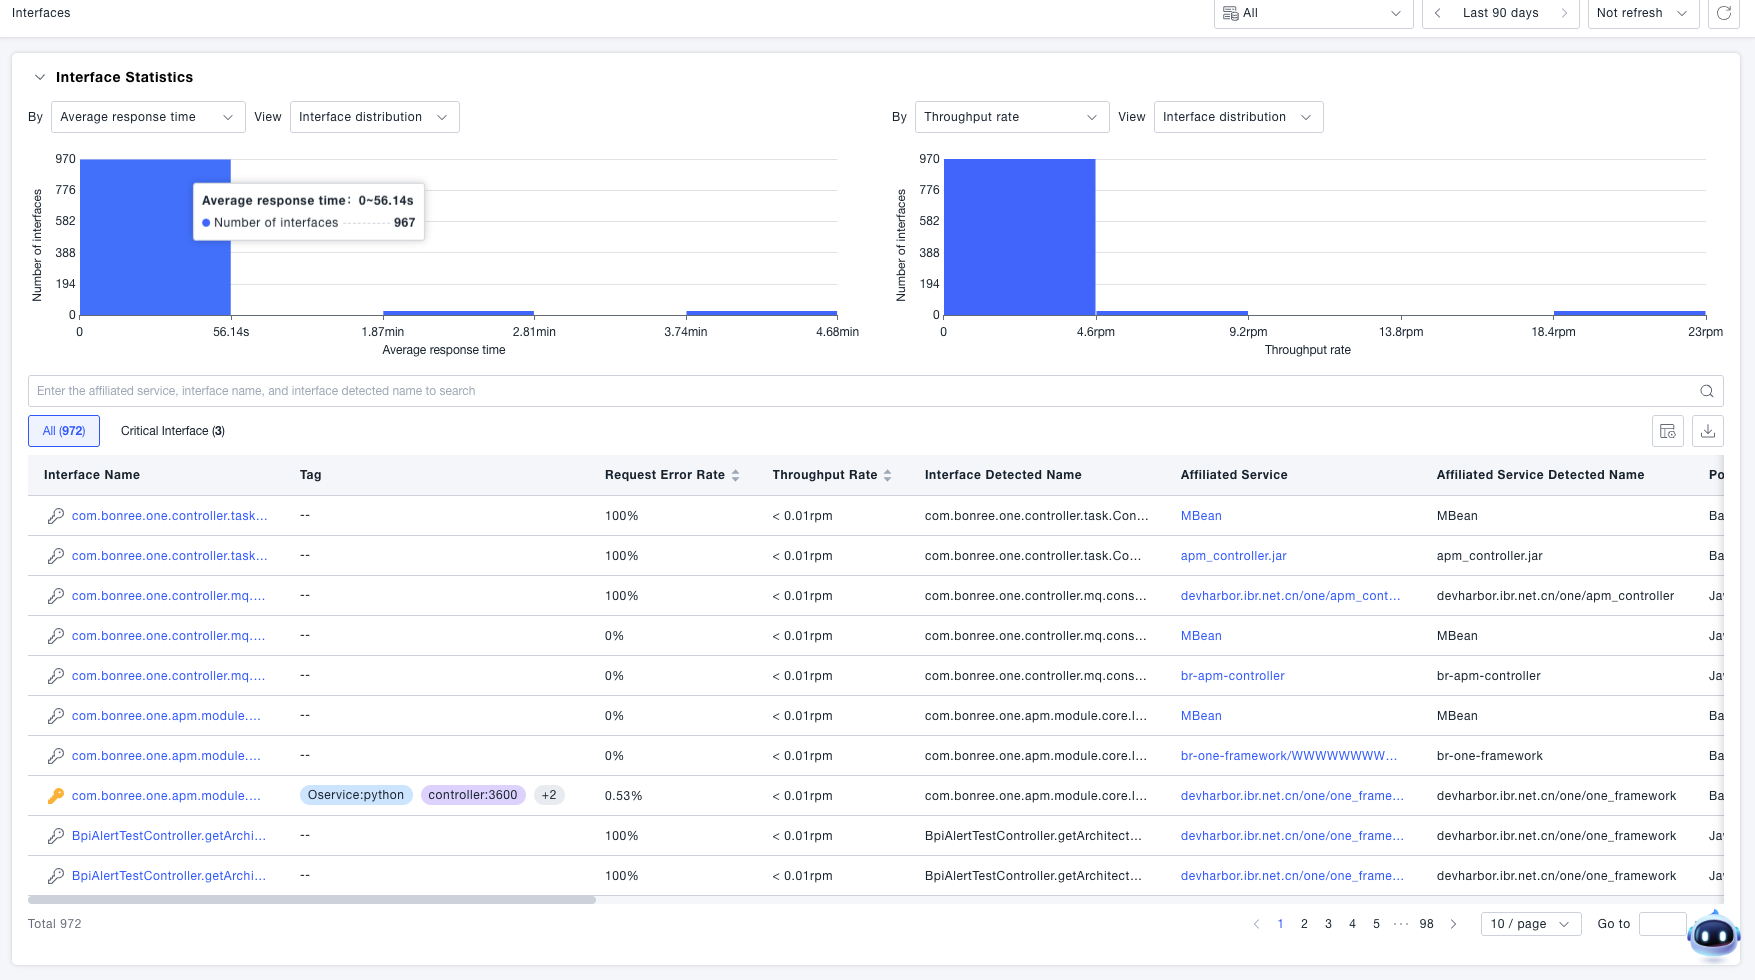Open the Throughput rate dropdown
Image resolution: width=1755 pixels, height=980 pixels.
pyautogui.click(x=1011, y=117)
